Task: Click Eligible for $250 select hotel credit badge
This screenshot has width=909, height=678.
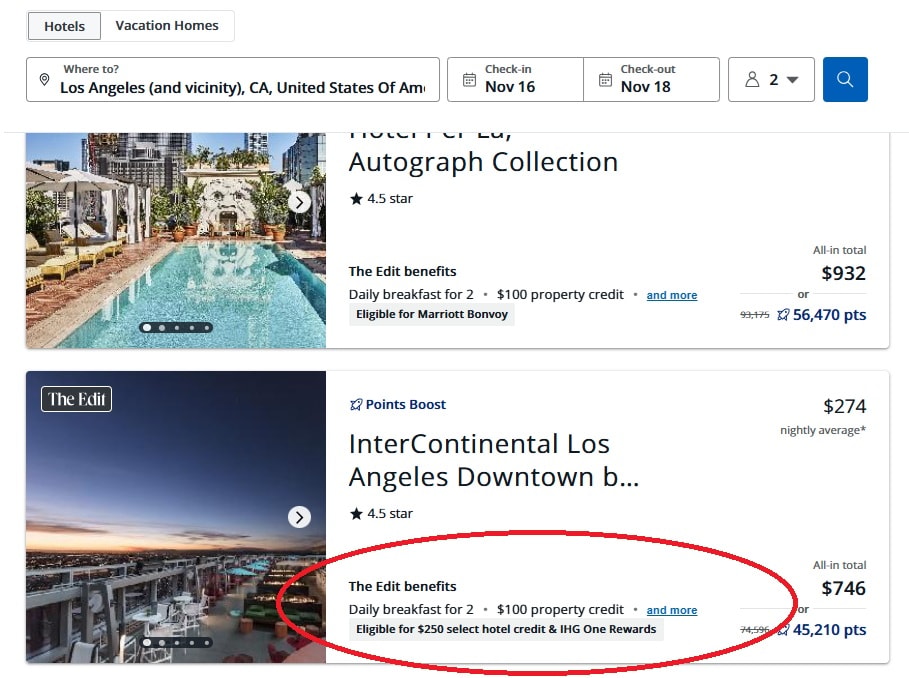Action: point(506,629)
